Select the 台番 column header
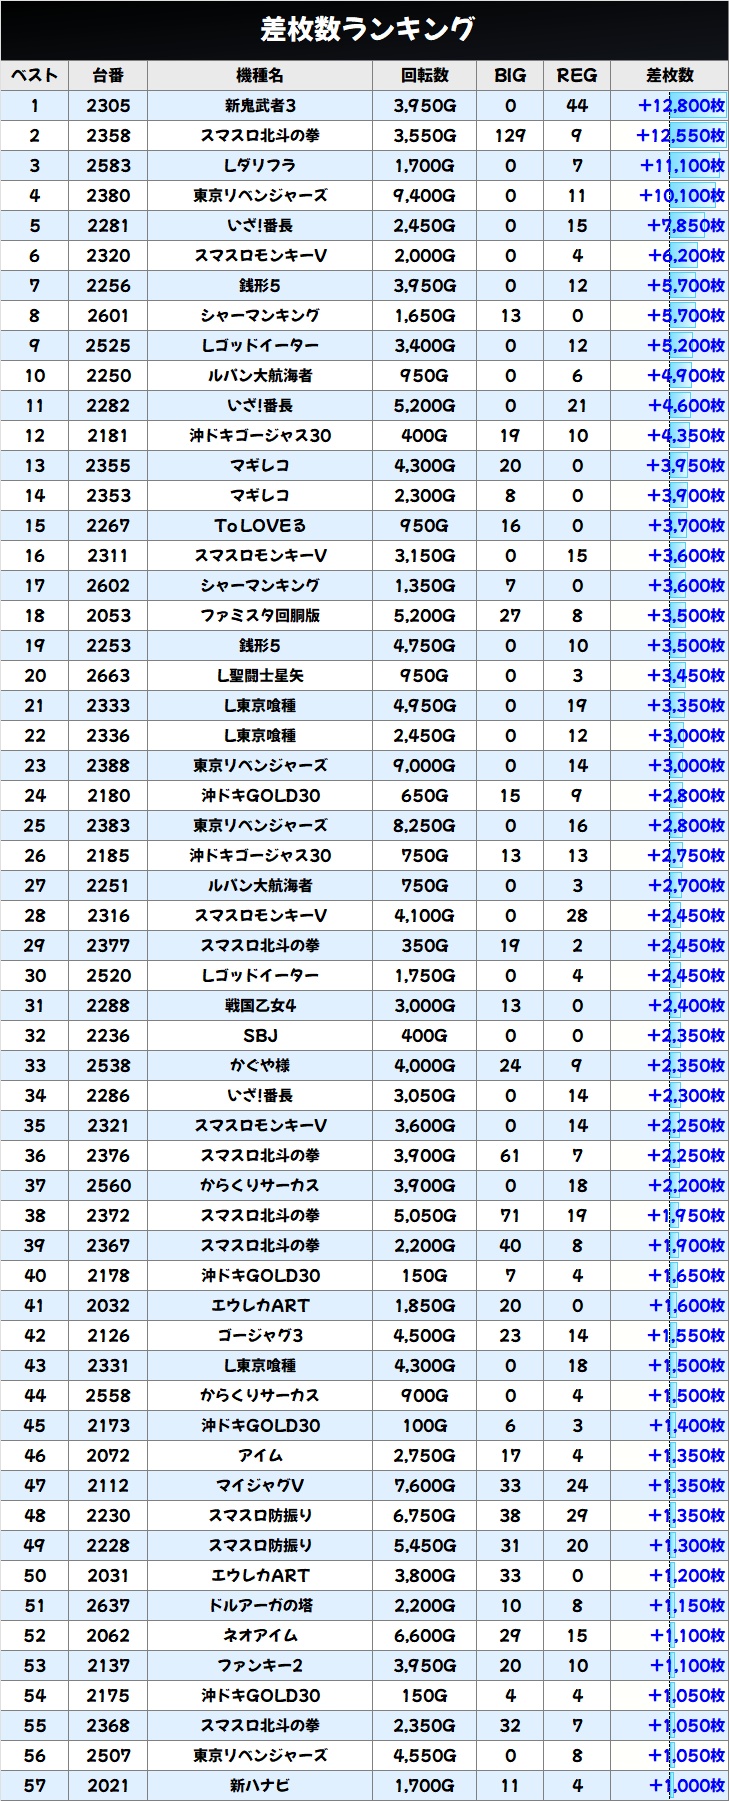The image size is (729, 1801). tap(108, 76)
